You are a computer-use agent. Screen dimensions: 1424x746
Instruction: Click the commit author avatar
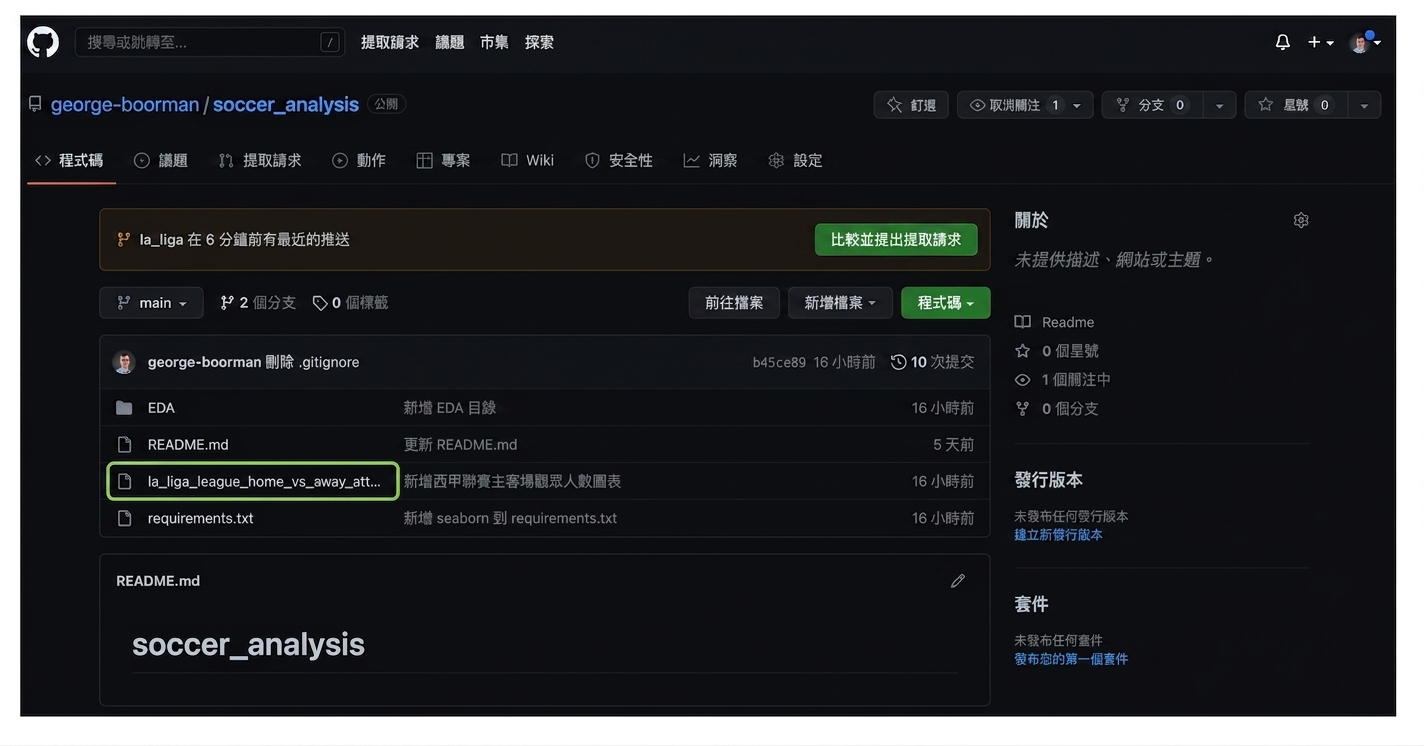click(124, 362)
